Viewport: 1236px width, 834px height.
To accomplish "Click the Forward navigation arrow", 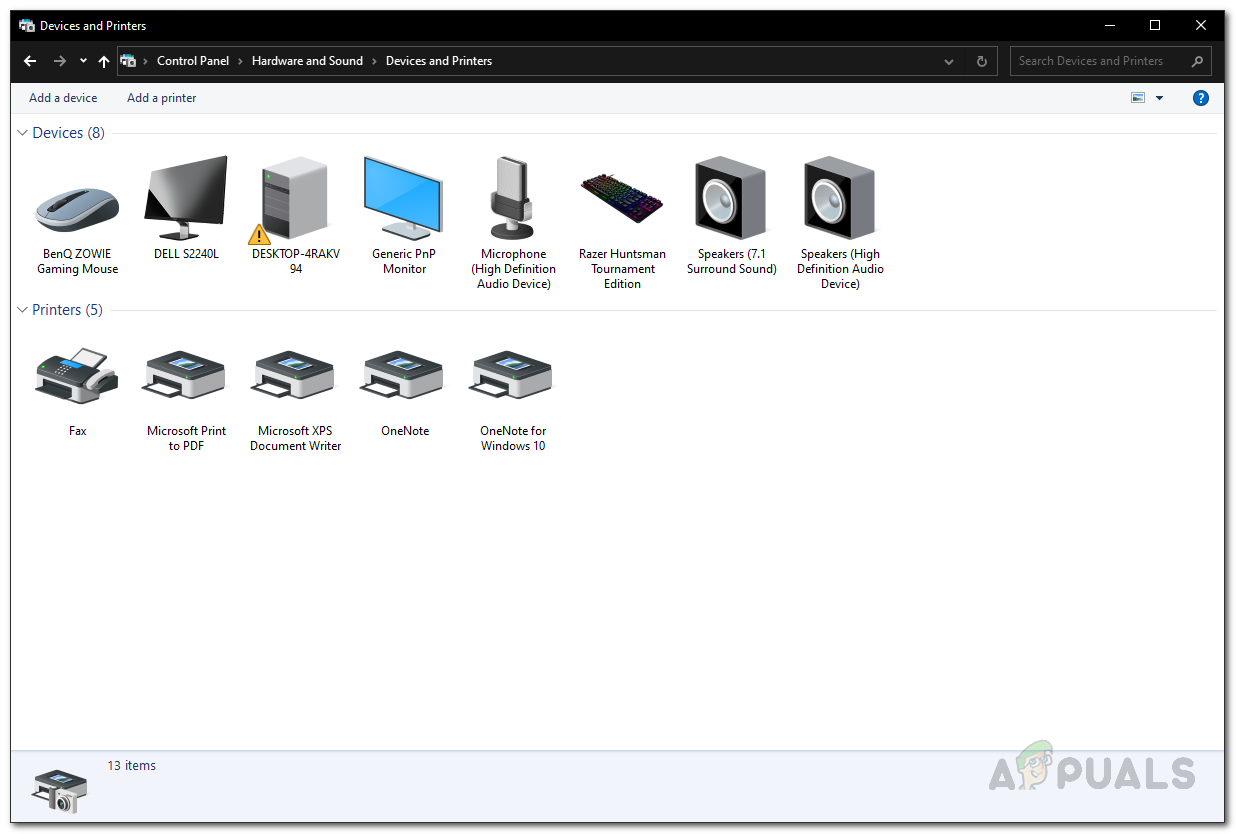I will (60, 61).
